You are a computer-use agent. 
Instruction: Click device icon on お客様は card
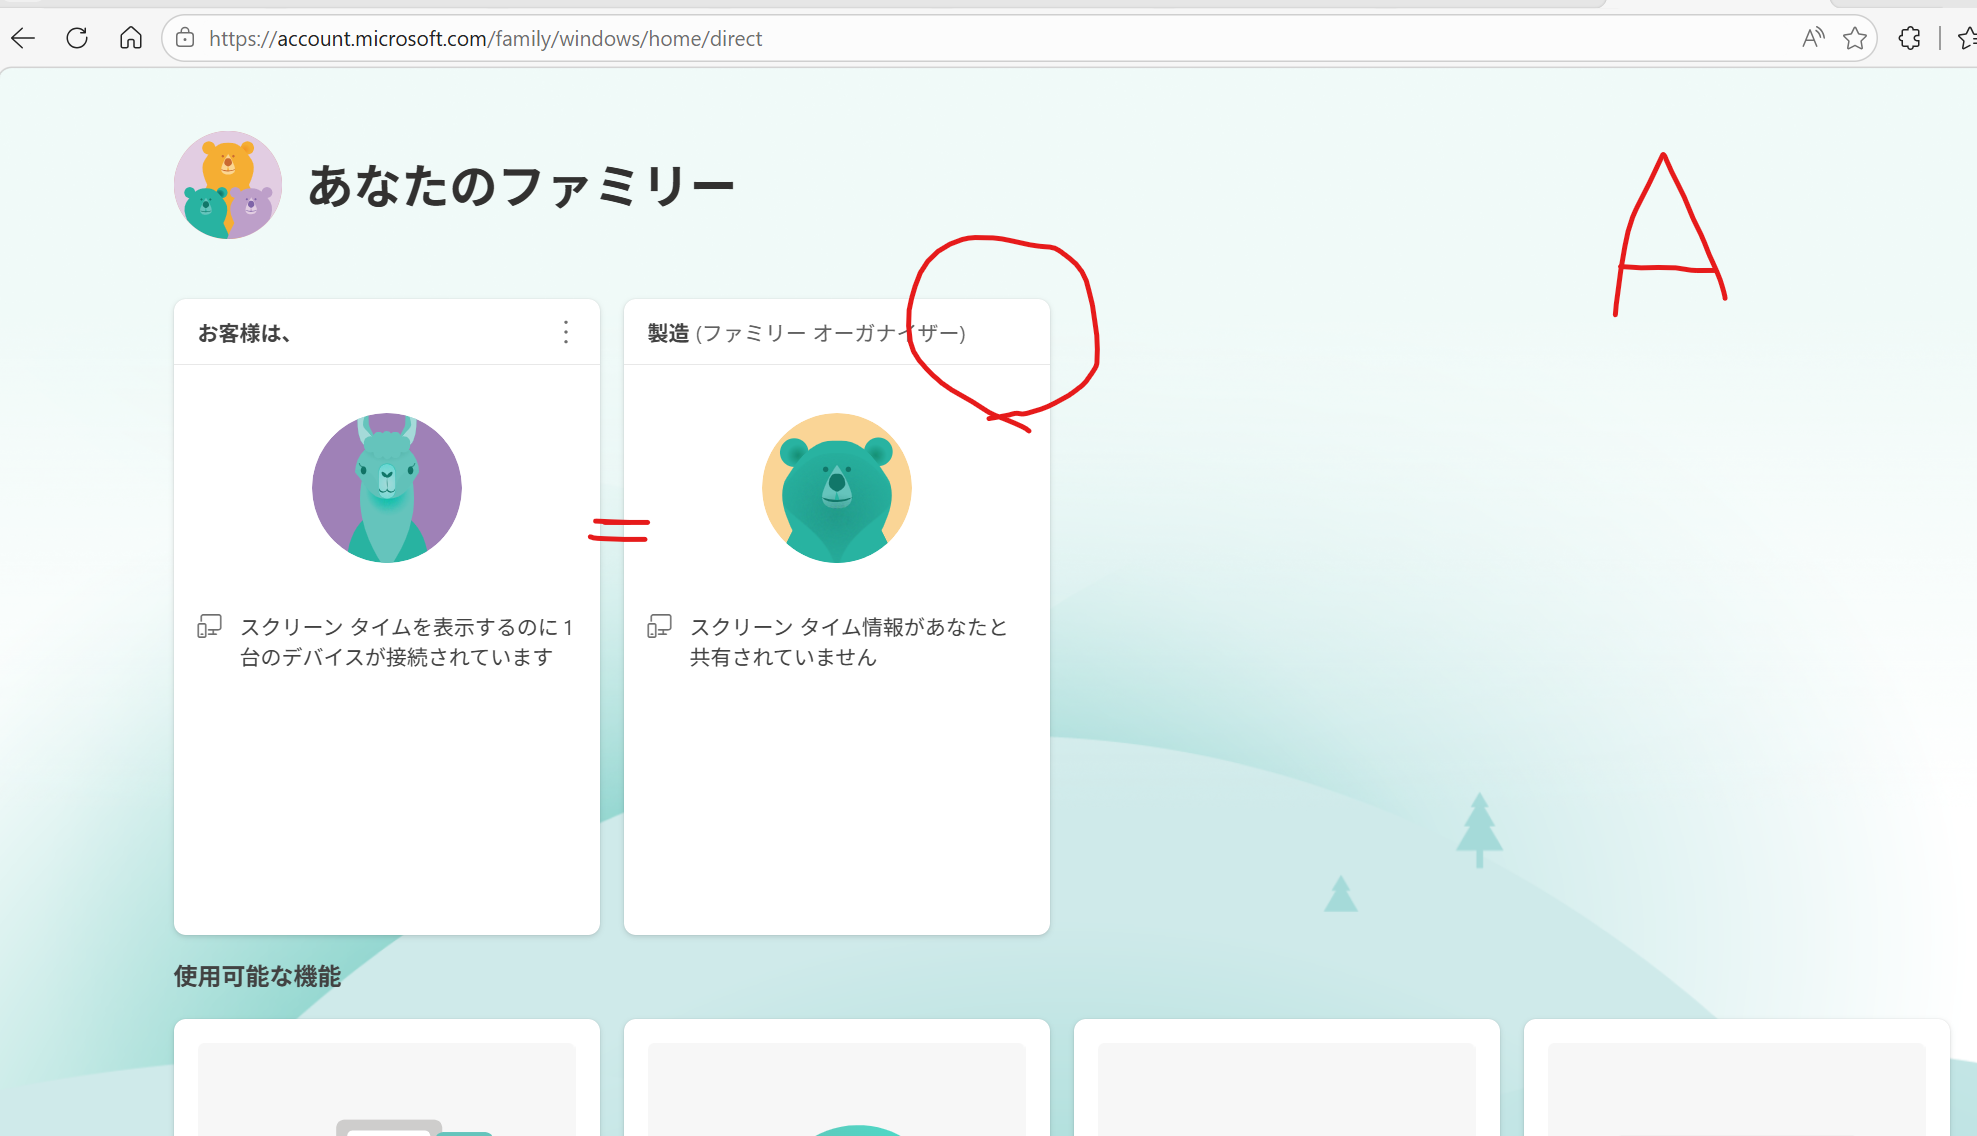209,627
